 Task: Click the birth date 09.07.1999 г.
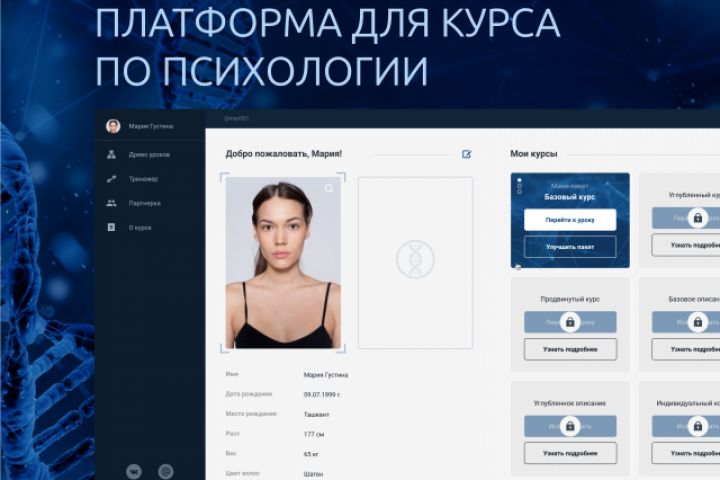coord(322,395)
